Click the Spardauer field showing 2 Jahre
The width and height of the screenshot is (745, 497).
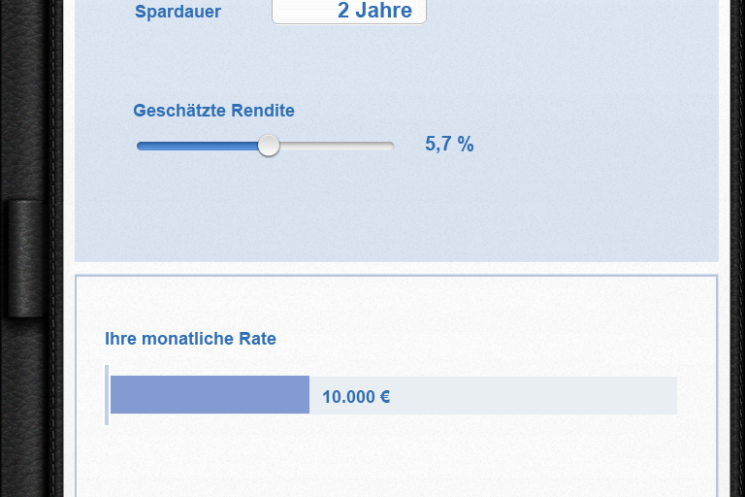coord(349,11)
